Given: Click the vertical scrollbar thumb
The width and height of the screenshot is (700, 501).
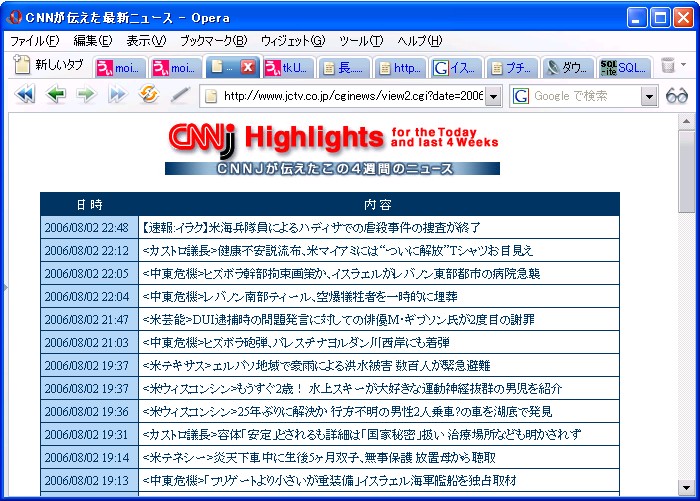Looking at the screenshot, I should pyautogui.click(x=686, y=171).
